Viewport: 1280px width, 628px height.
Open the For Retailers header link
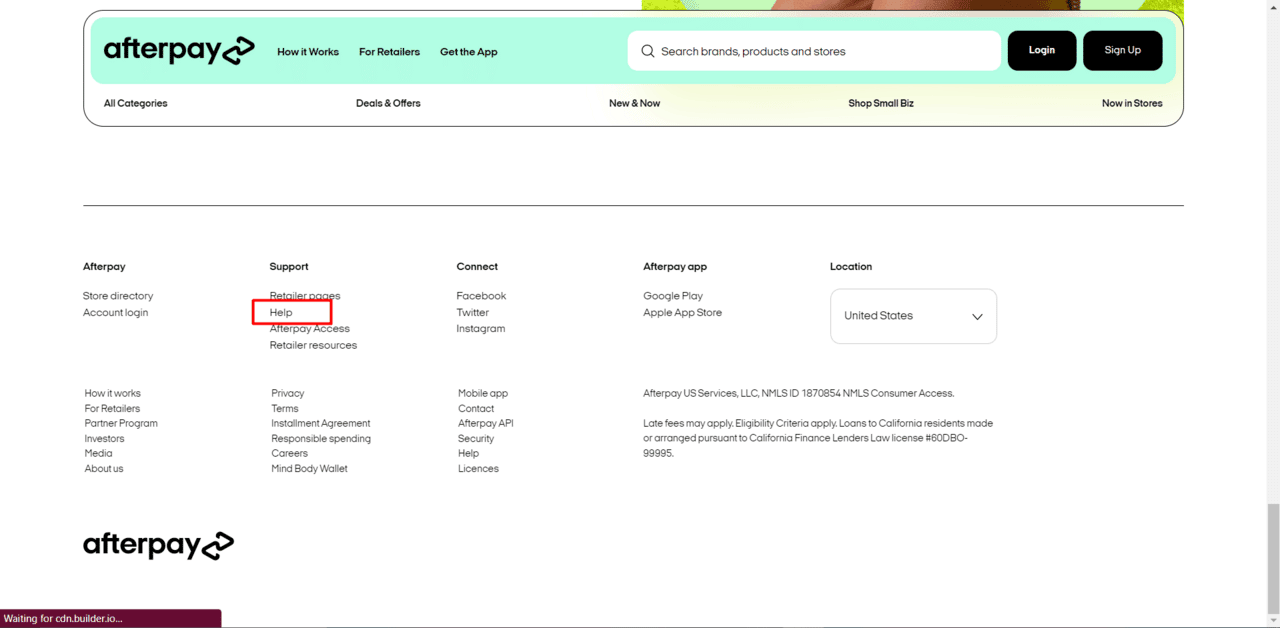coord(389,52)
